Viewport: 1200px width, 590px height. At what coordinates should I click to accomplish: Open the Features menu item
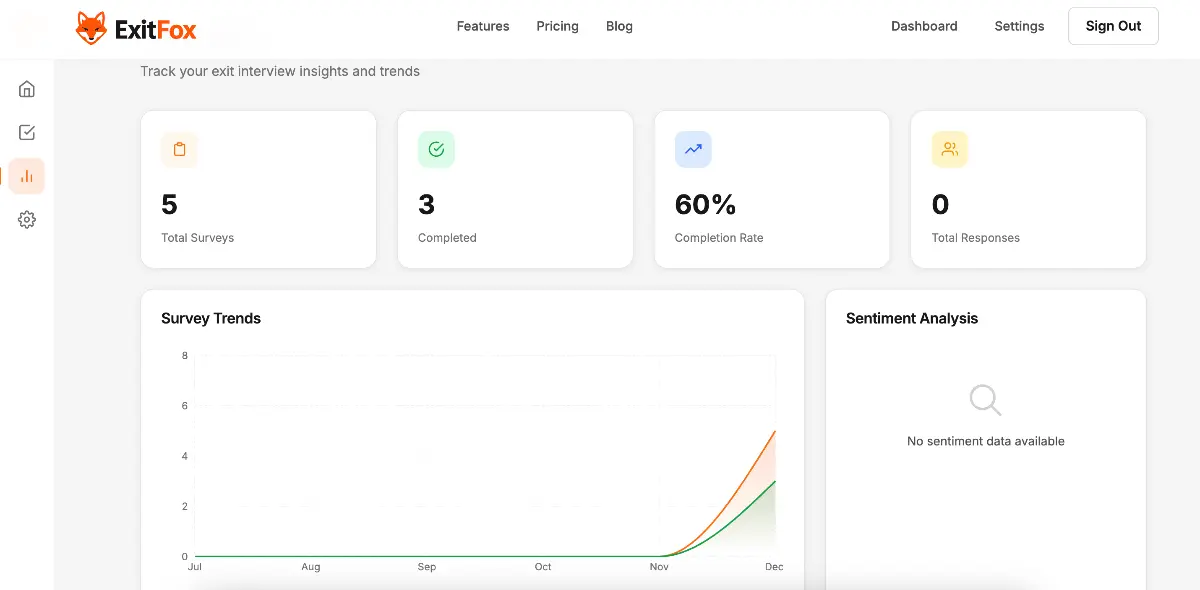[x=483, y=26]
